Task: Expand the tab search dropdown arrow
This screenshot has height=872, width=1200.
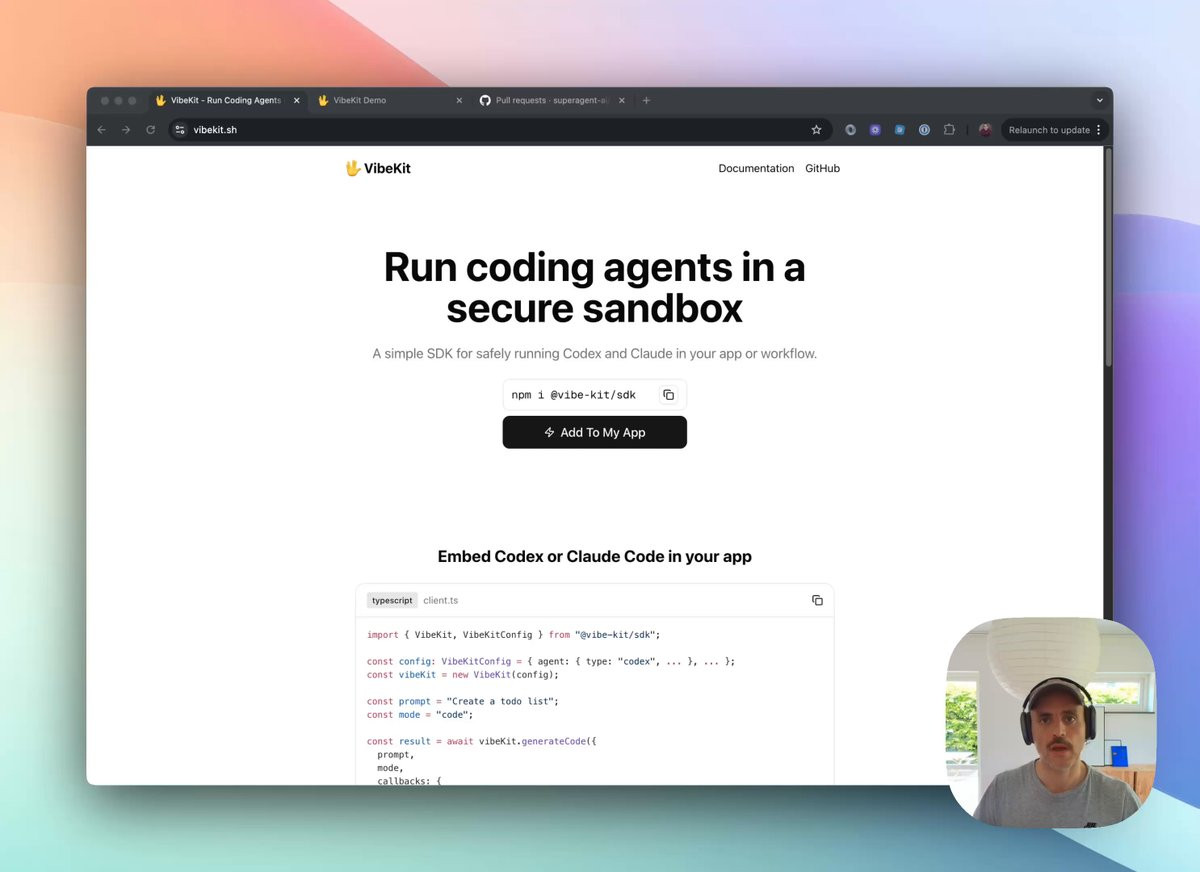Action: (1099, 100)
